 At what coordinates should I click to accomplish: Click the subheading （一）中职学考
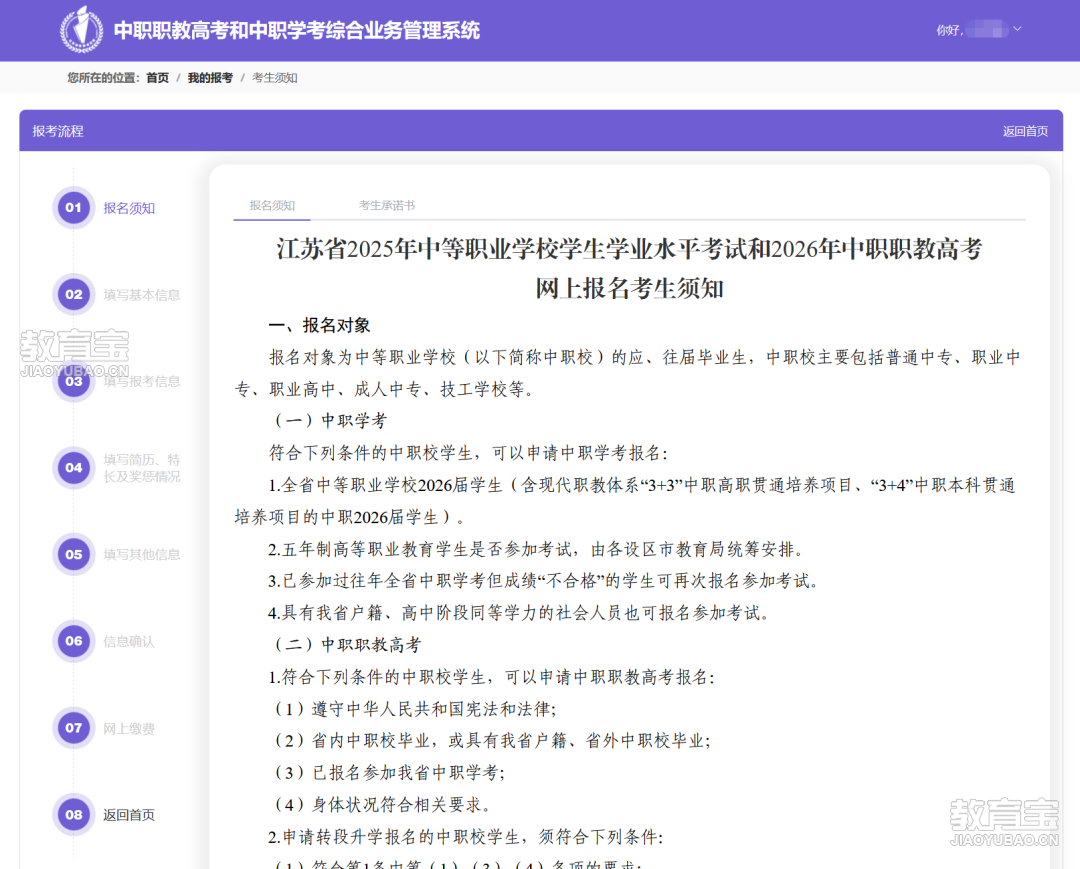tap(331, 421)
